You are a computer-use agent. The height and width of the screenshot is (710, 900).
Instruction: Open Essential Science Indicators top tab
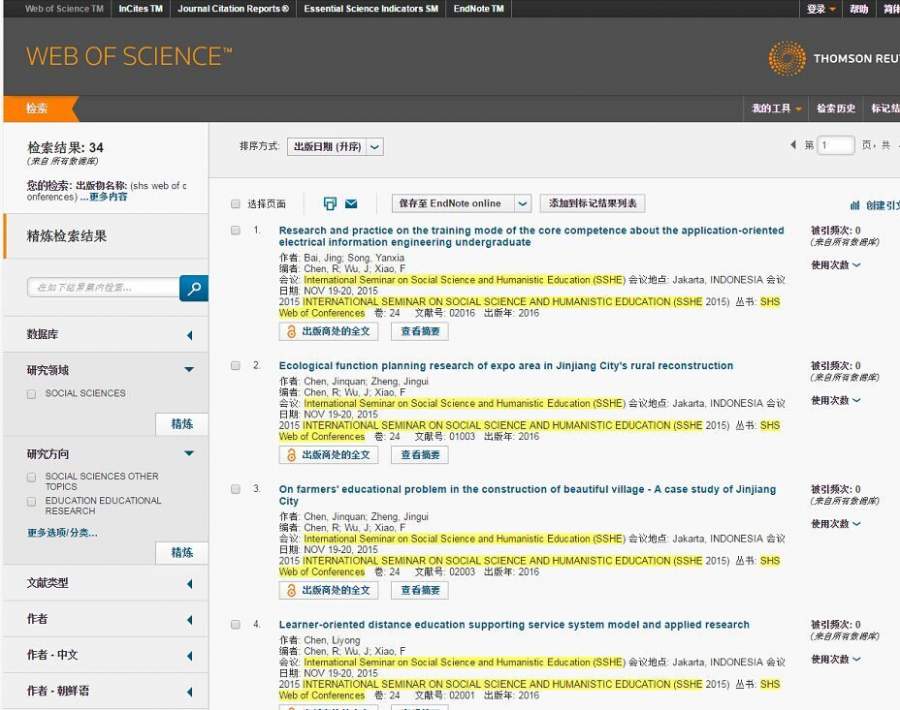[x=371, y=9]
